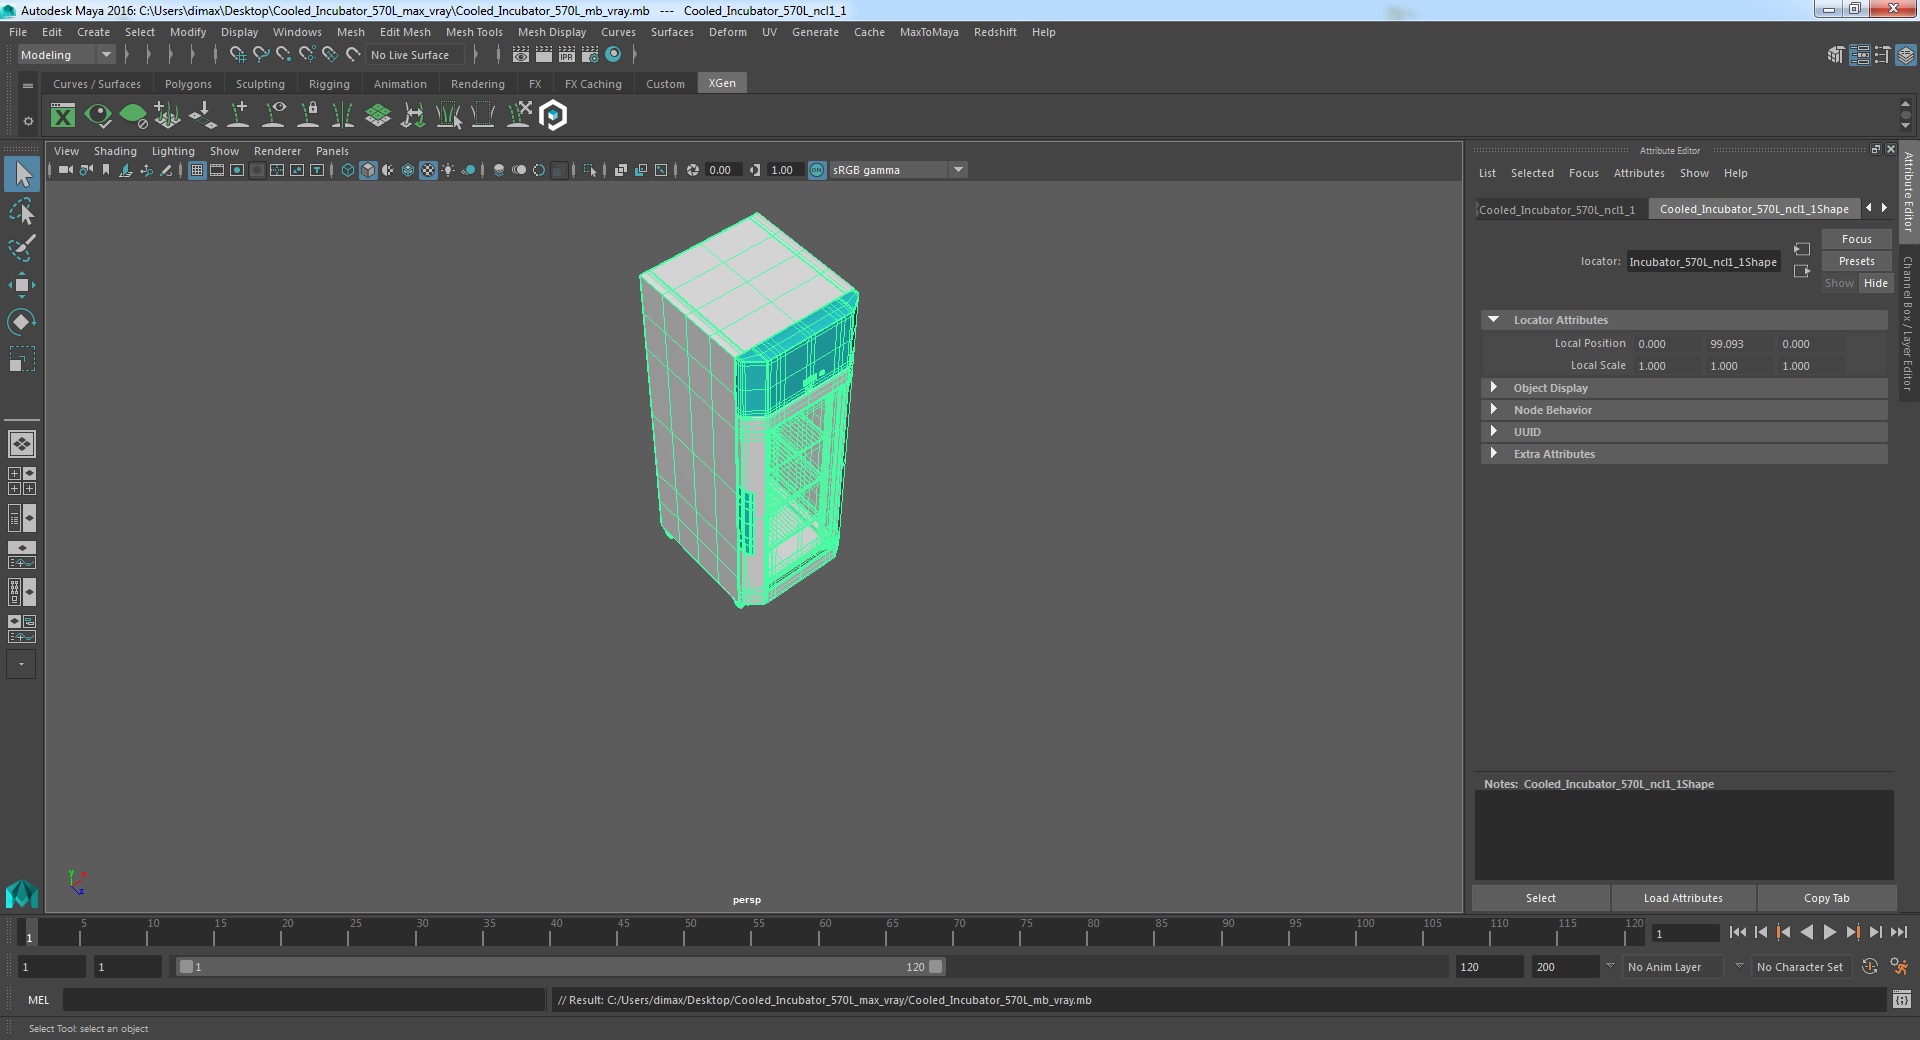Click the single perspective view layout icon
This screenshot has width=1920, height=1040.
[22, 443]
